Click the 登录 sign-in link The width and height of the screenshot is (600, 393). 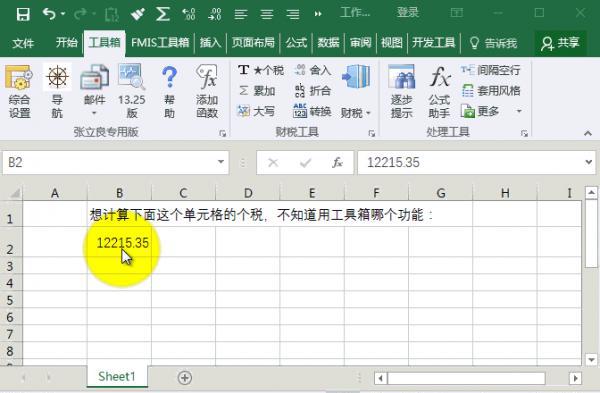click(x=408, y=13)
